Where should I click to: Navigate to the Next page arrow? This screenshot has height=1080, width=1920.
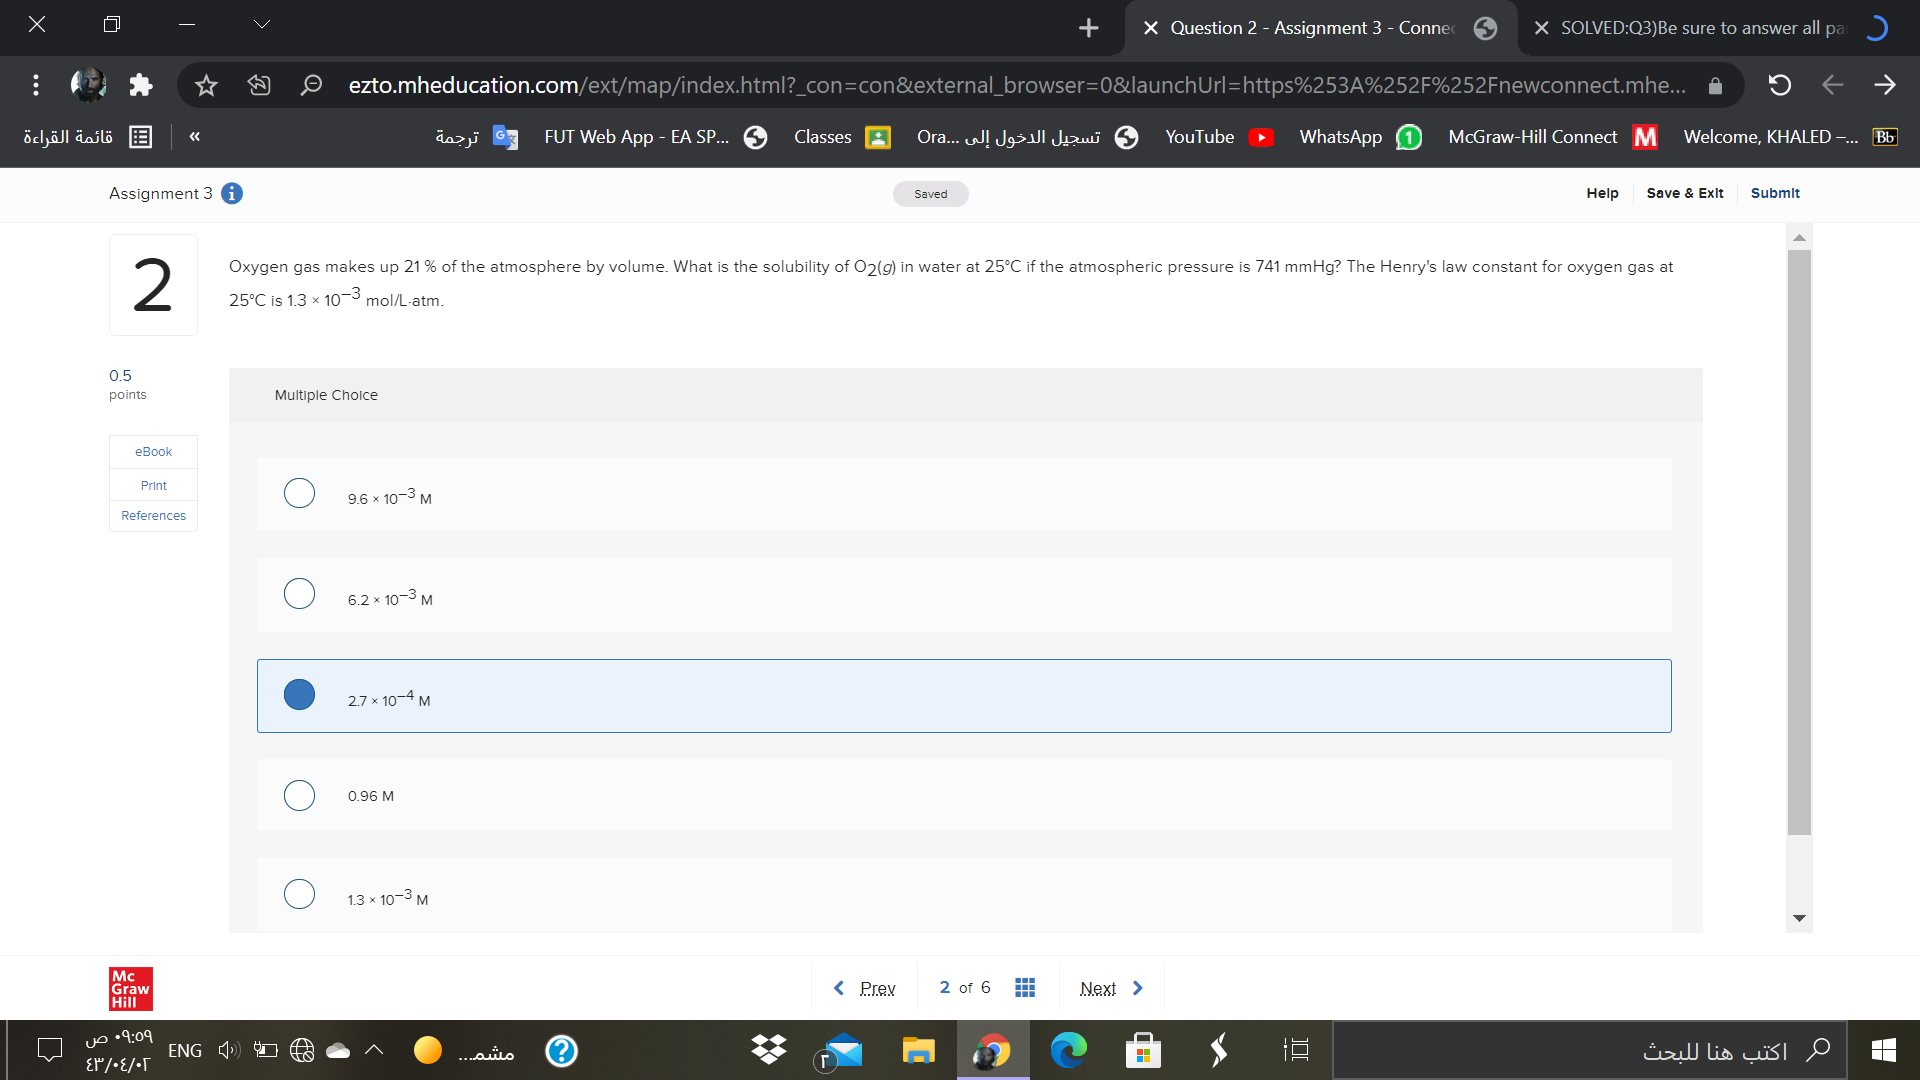tap(1138, 986)
